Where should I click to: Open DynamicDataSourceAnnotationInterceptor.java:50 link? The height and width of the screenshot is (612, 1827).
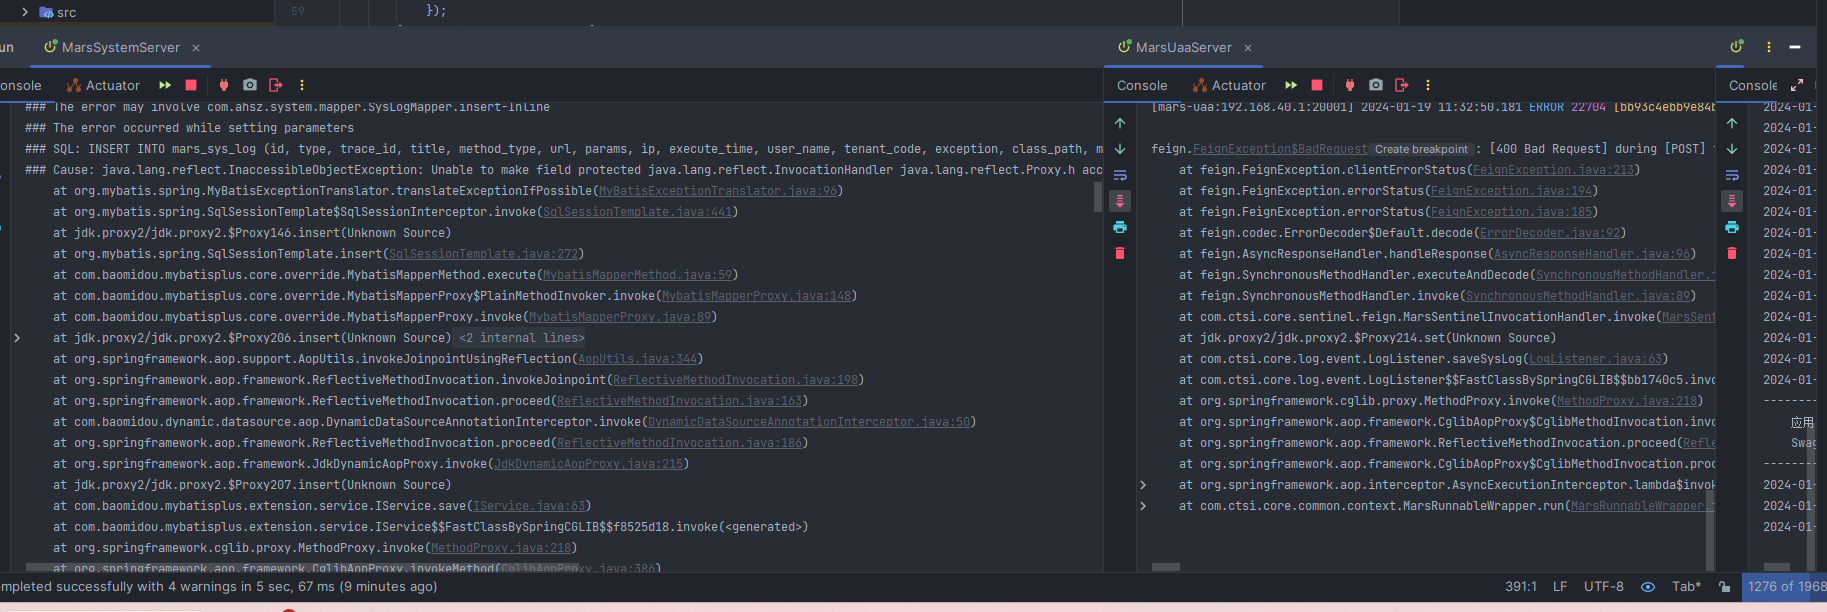(x=809, y=422)
